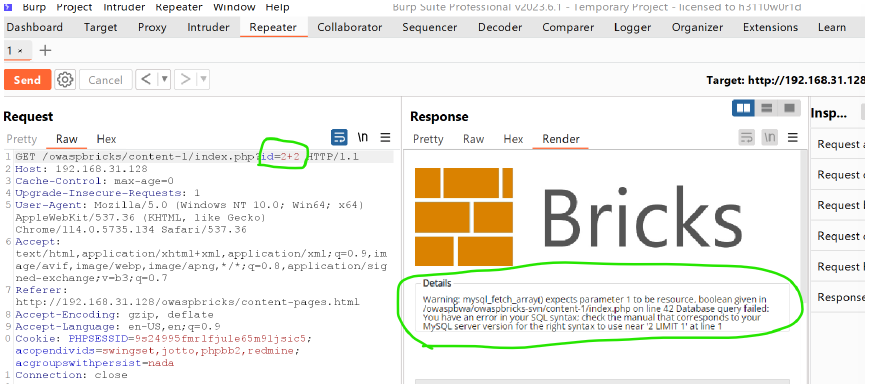The width and height of the screenshot is (869, 388).
Task: Click the Host header line
Action: click(x=81, y=169)
